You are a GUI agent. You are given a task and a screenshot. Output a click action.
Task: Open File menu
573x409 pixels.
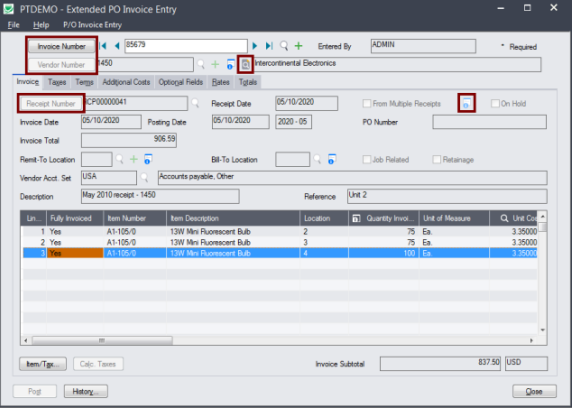(x=14, y=25)
